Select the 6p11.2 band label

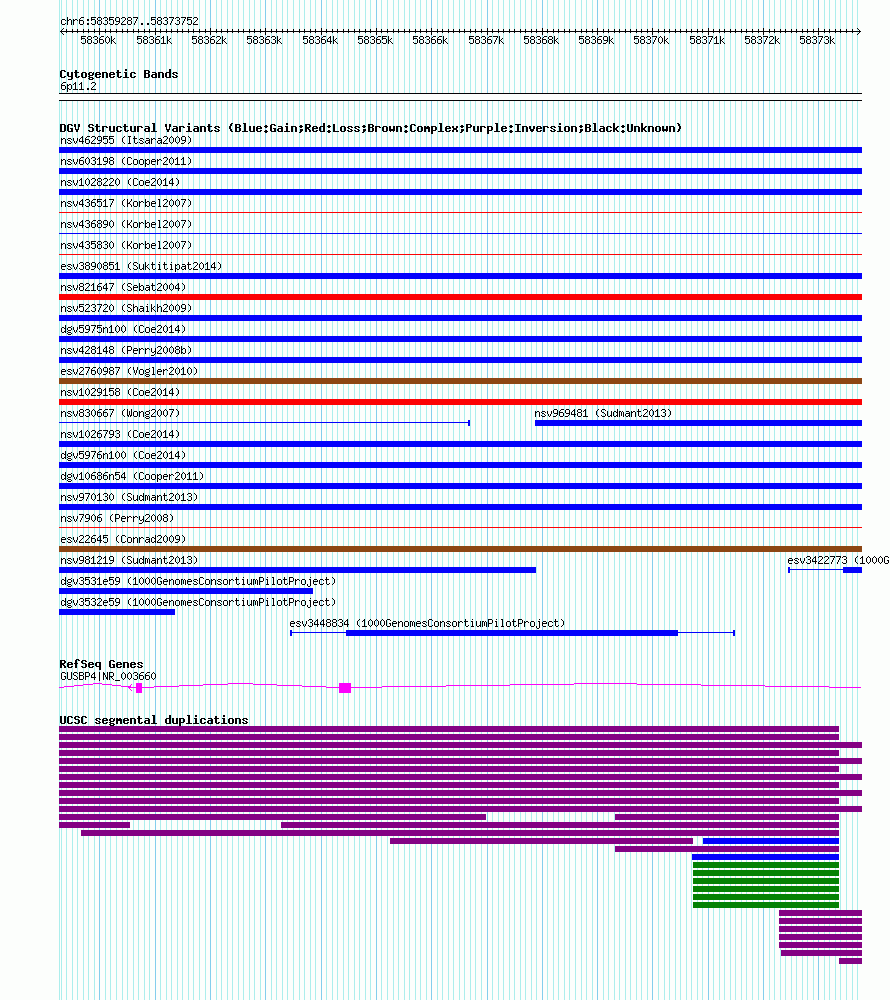(x=78, y=87)
